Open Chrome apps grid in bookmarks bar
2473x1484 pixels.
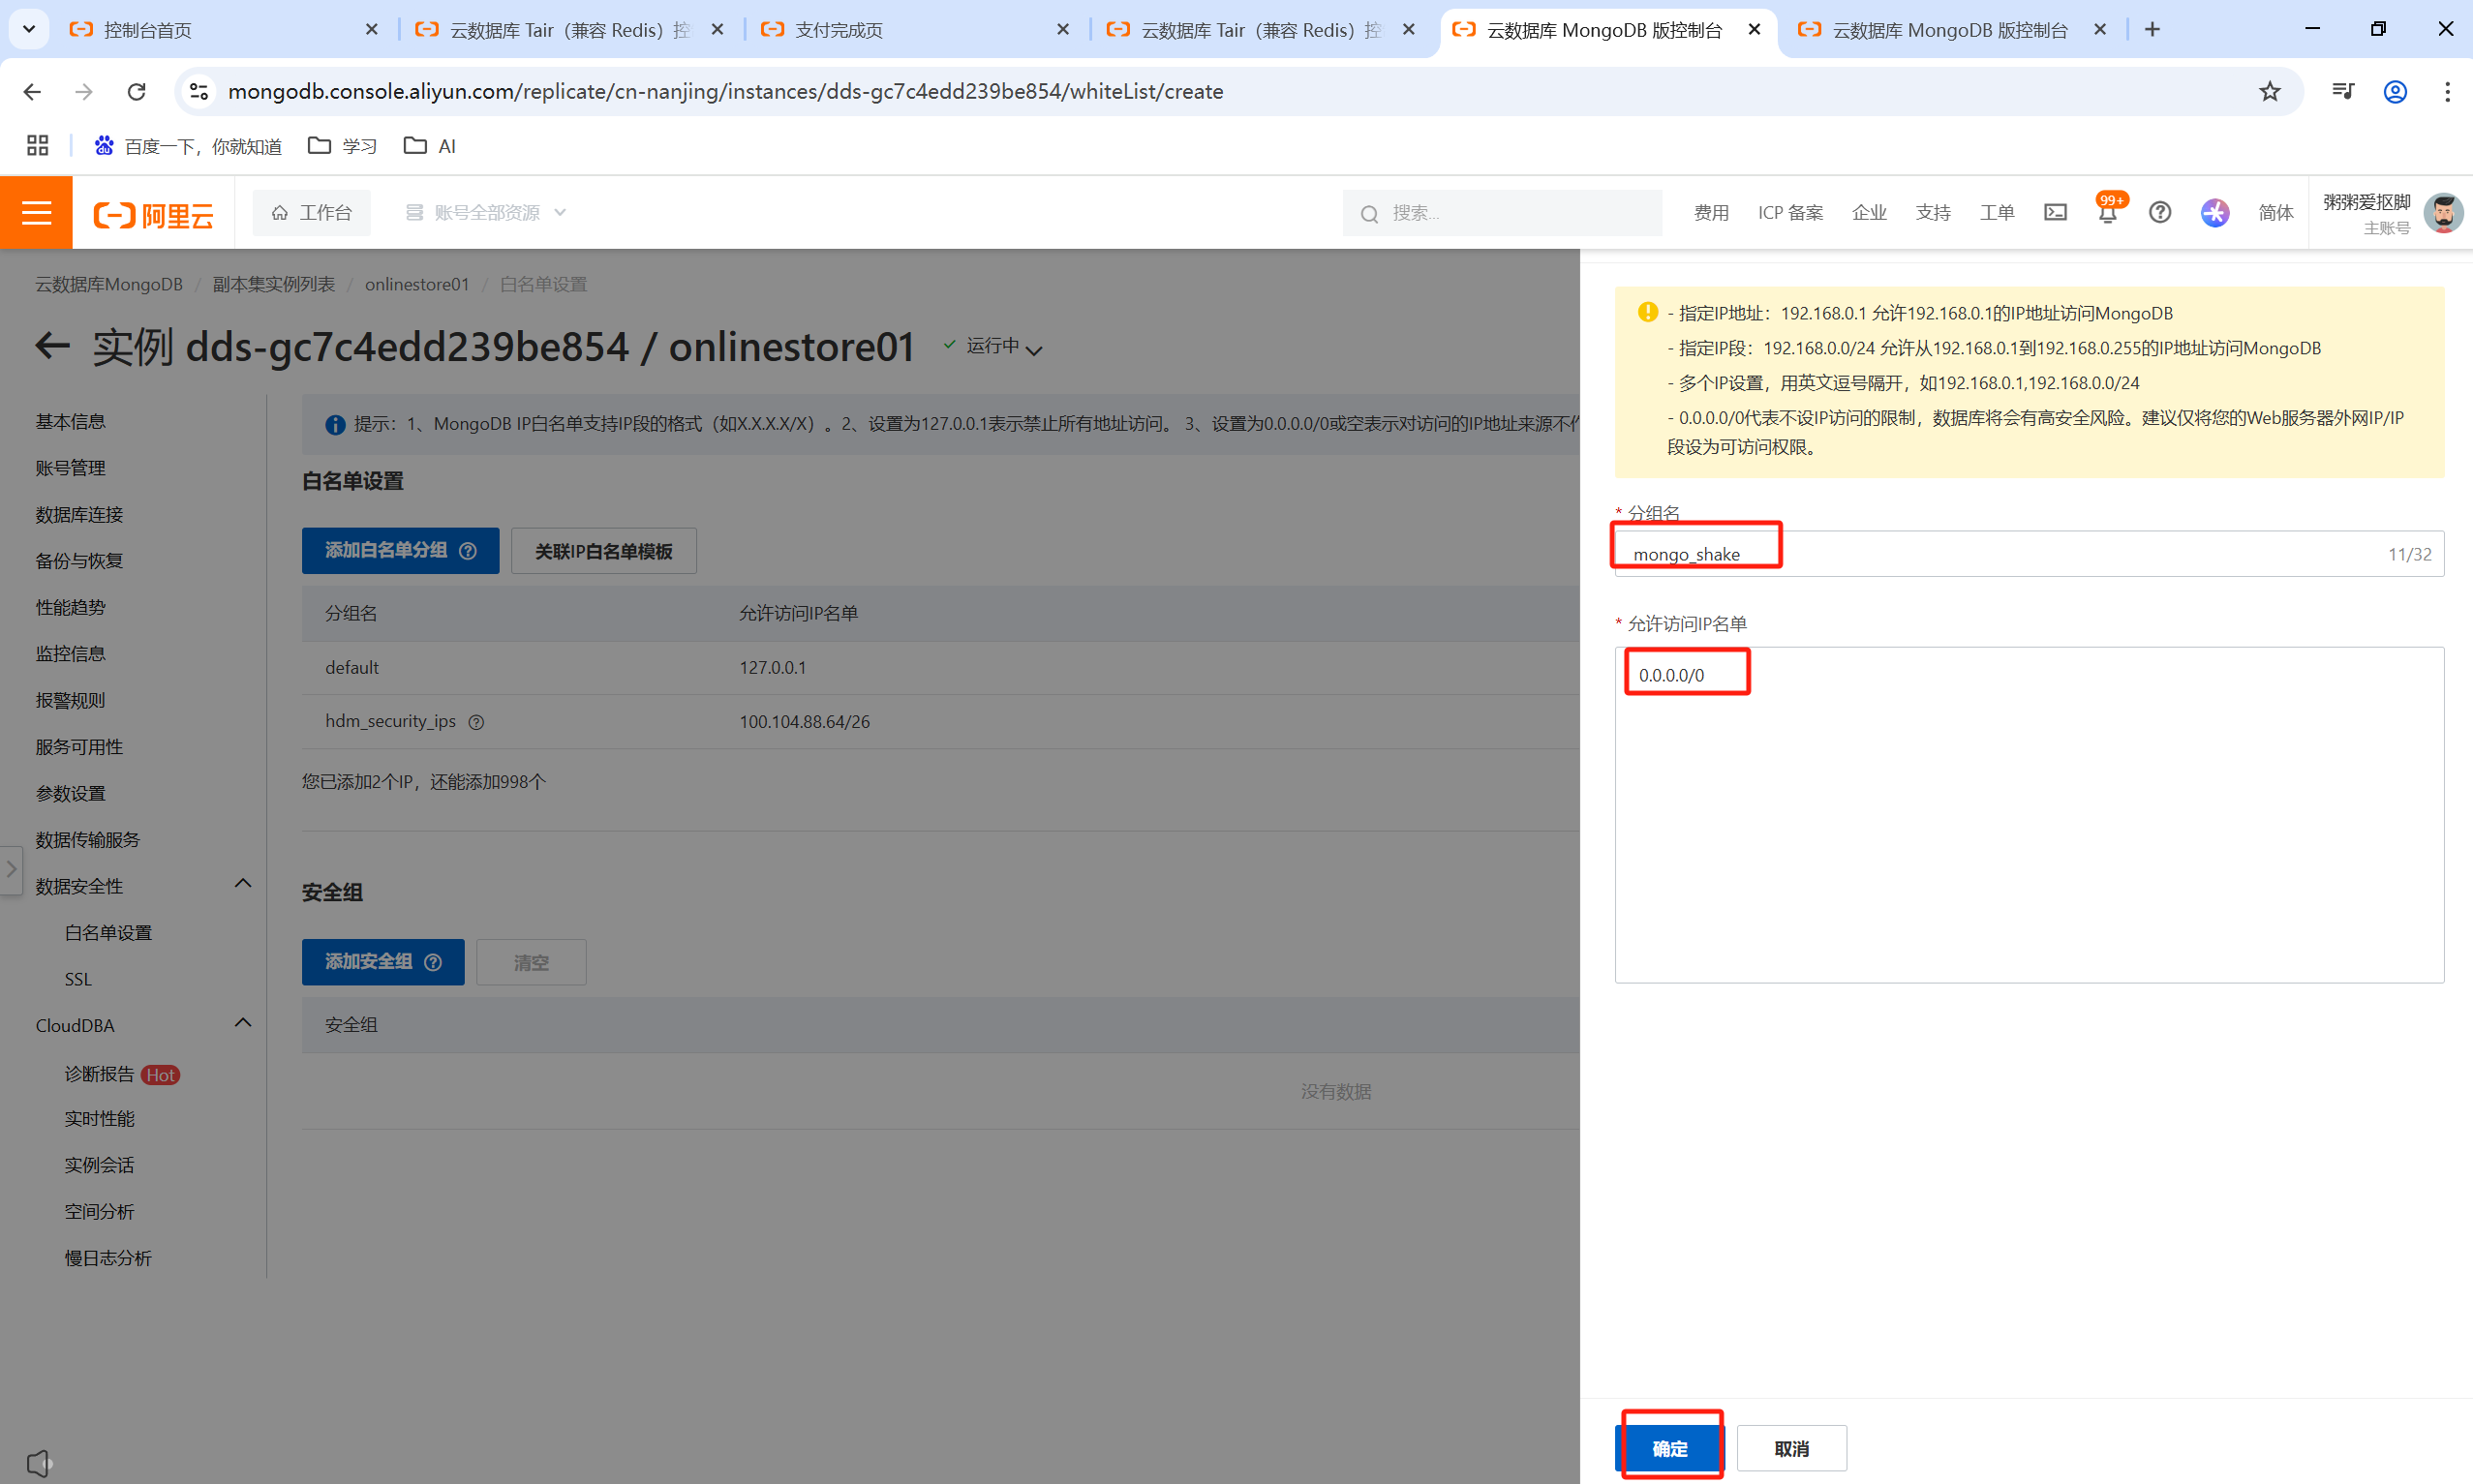click(x=37, y=146)
